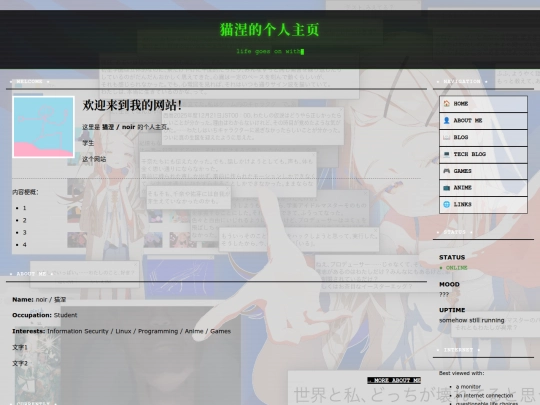Click list item '1' under 内容梗概
The image size is (540, 405).
(x=24, y=208)
